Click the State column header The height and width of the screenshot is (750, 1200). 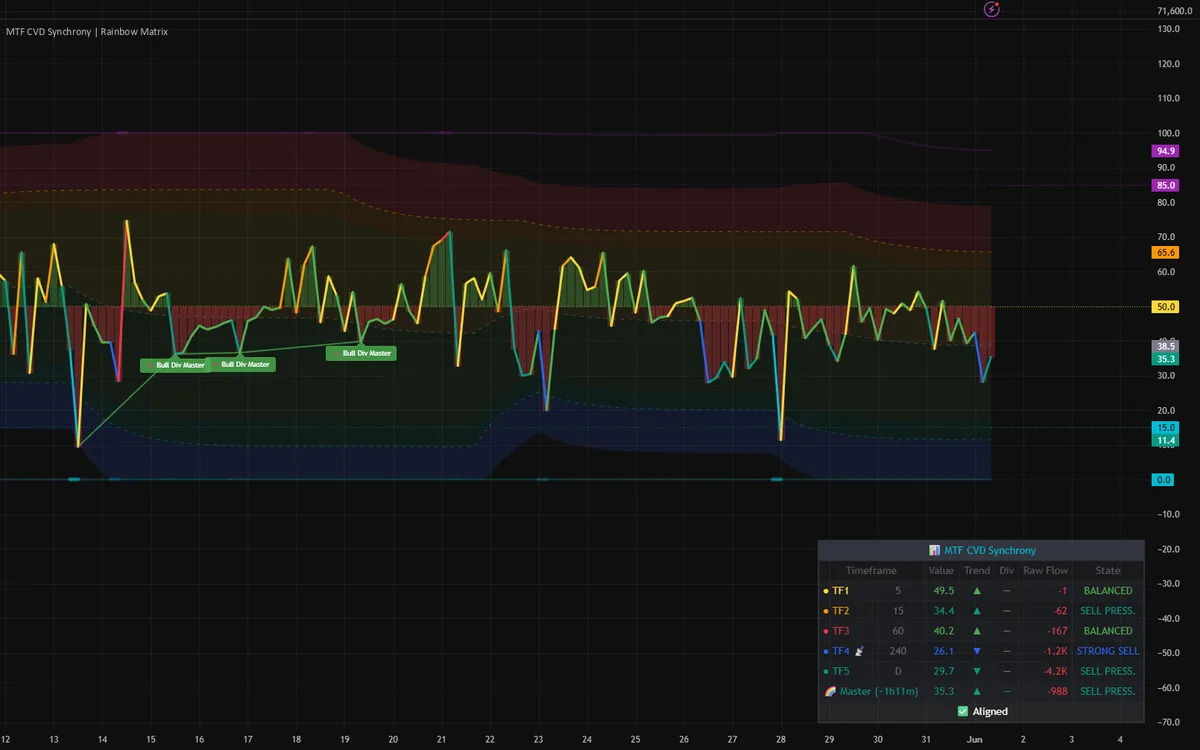tap(1107, 571)
